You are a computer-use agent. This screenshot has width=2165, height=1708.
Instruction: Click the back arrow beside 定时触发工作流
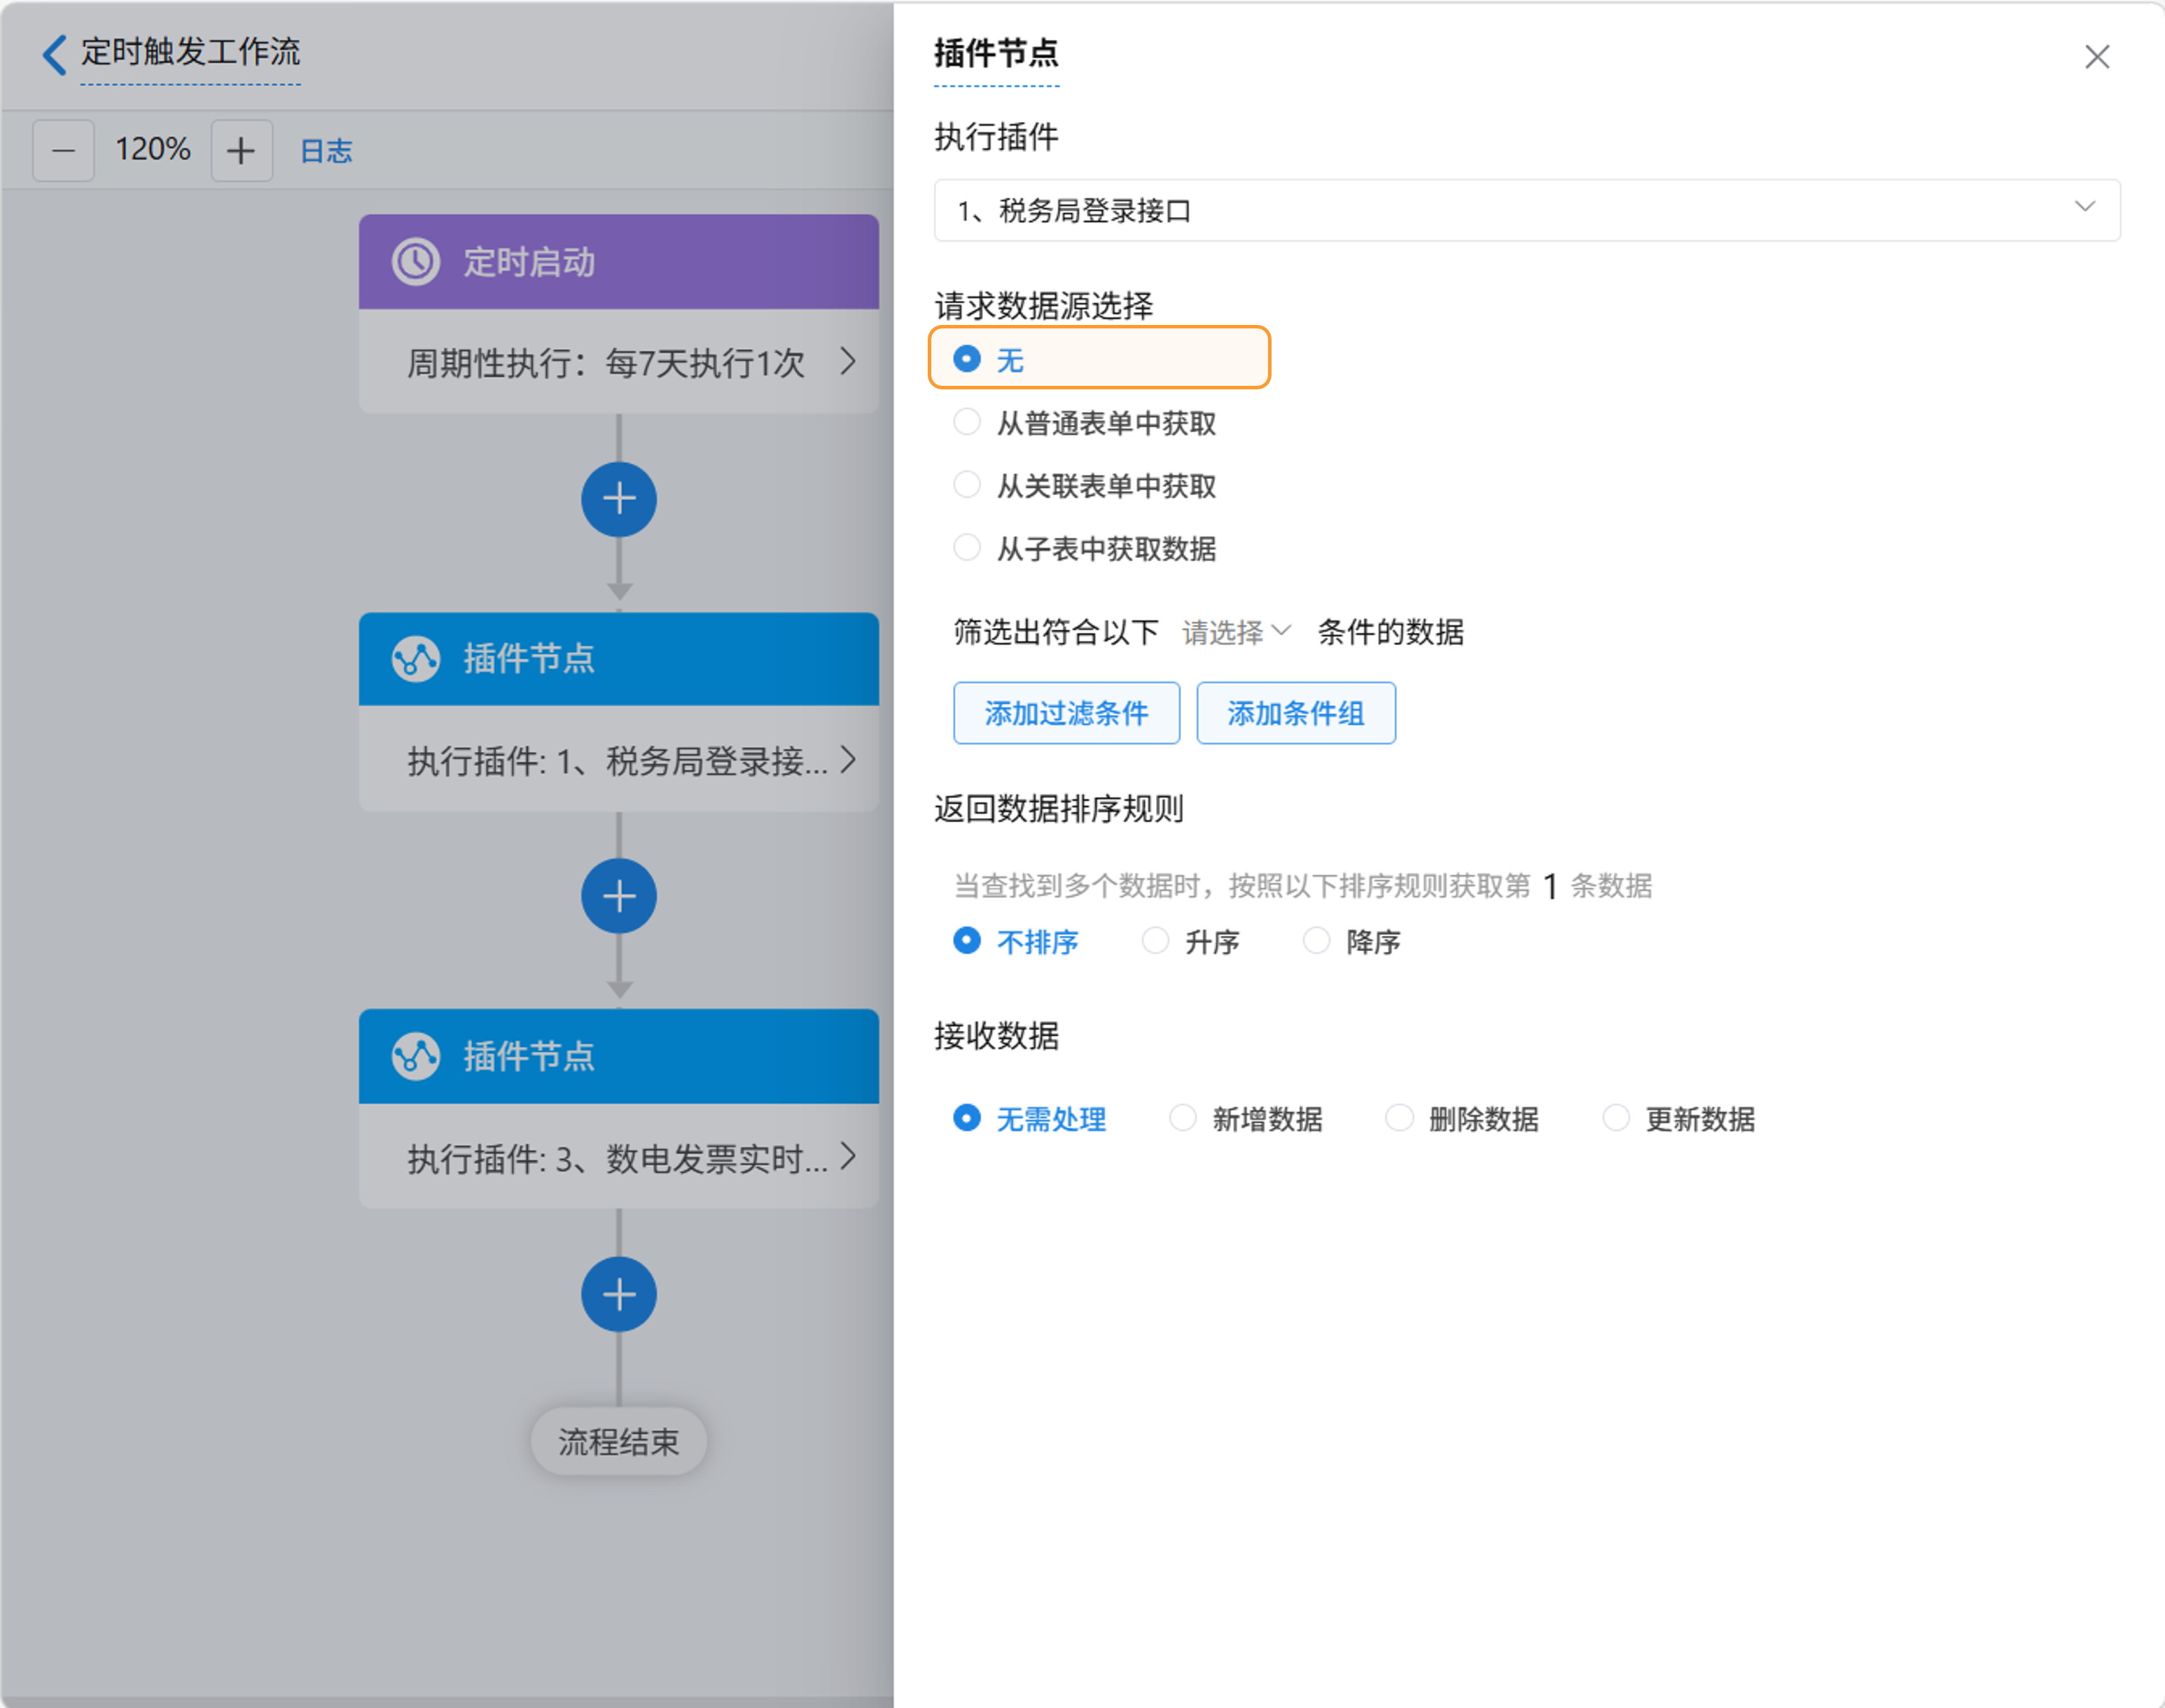(x=55, y=54)
